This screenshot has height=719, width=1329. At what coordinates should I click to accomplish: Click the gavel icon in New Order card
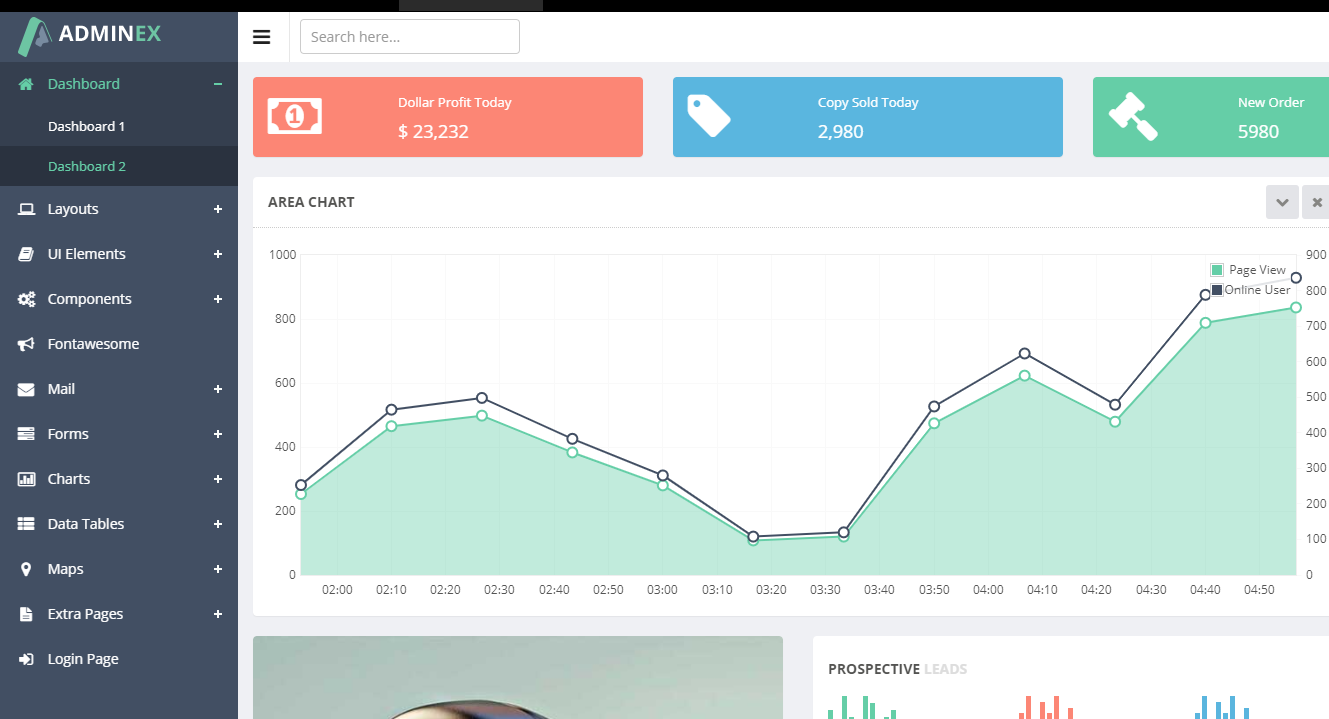[1133, 116]
